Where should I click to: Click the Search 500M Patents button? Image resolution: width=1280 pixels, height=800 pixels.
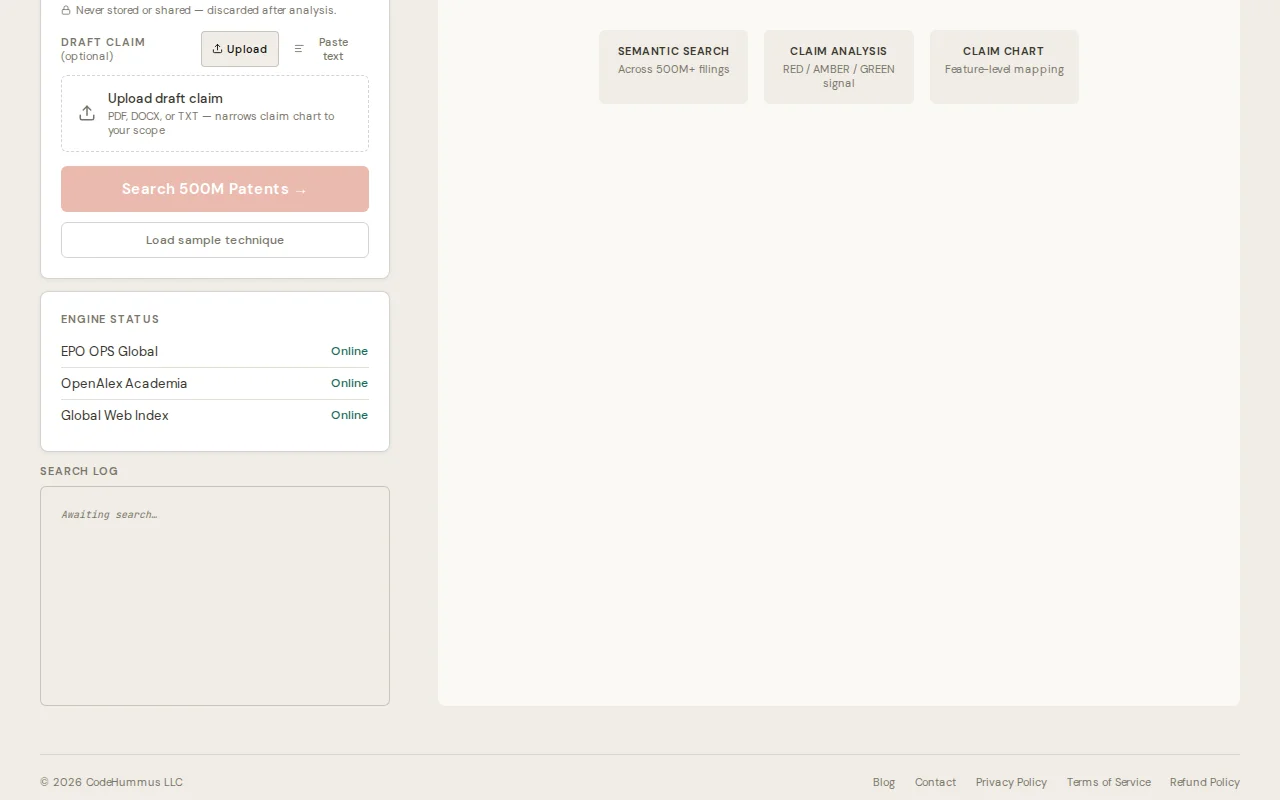point(215,189)
